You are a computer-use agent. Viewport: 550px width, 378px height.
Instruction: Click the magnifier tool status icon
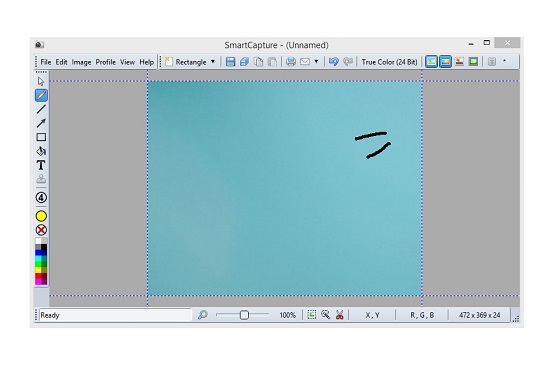click(x=326, y=315)
